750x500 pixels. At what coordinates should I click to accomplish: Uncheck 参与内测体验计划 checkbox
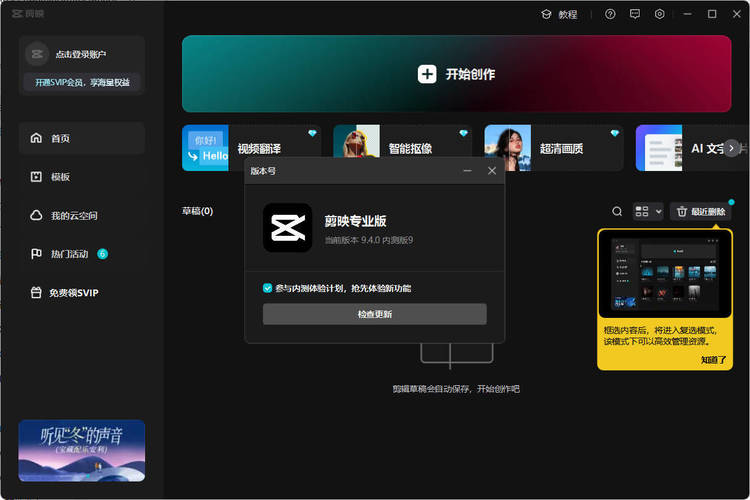tap(268, 288)
